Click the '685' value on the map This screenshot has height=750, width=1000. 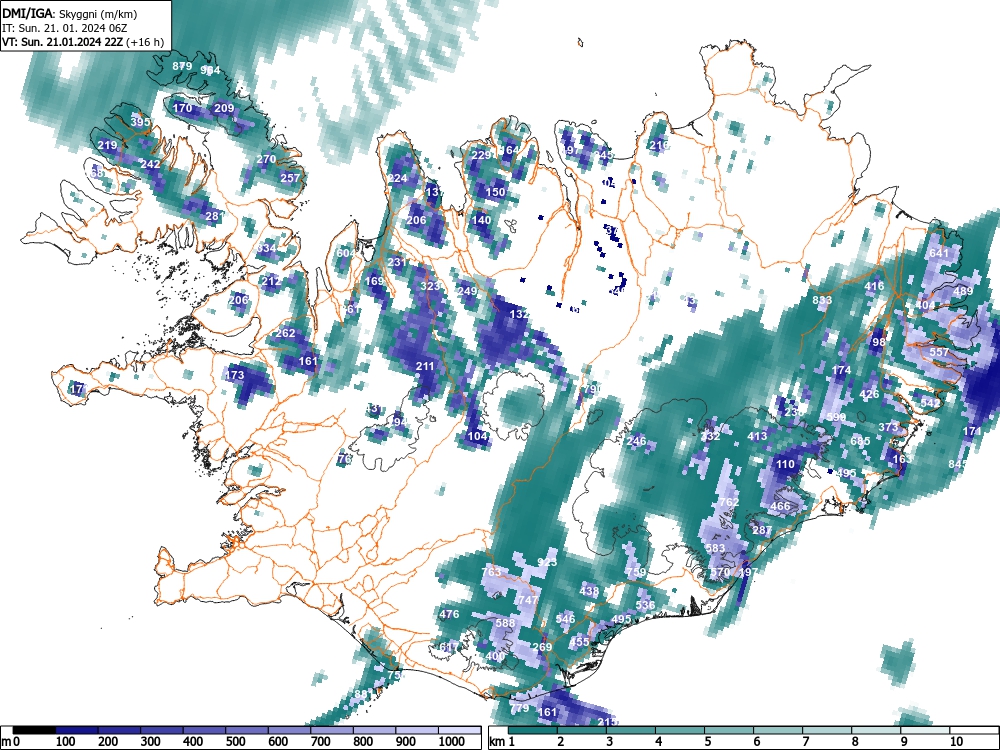click(860, 441)
